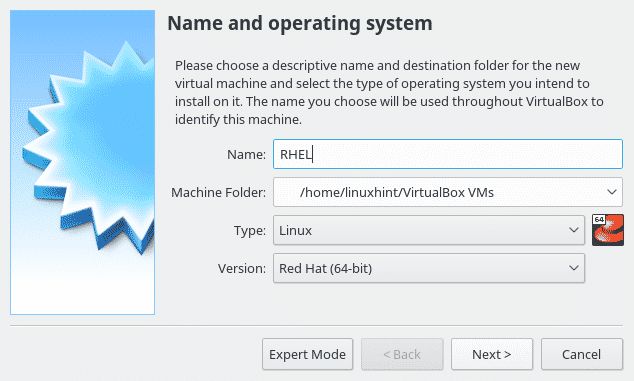Screen dimensions: 634x381
Task: Click the 'Name and operating system' heading
Action: [x=300, y=24]
